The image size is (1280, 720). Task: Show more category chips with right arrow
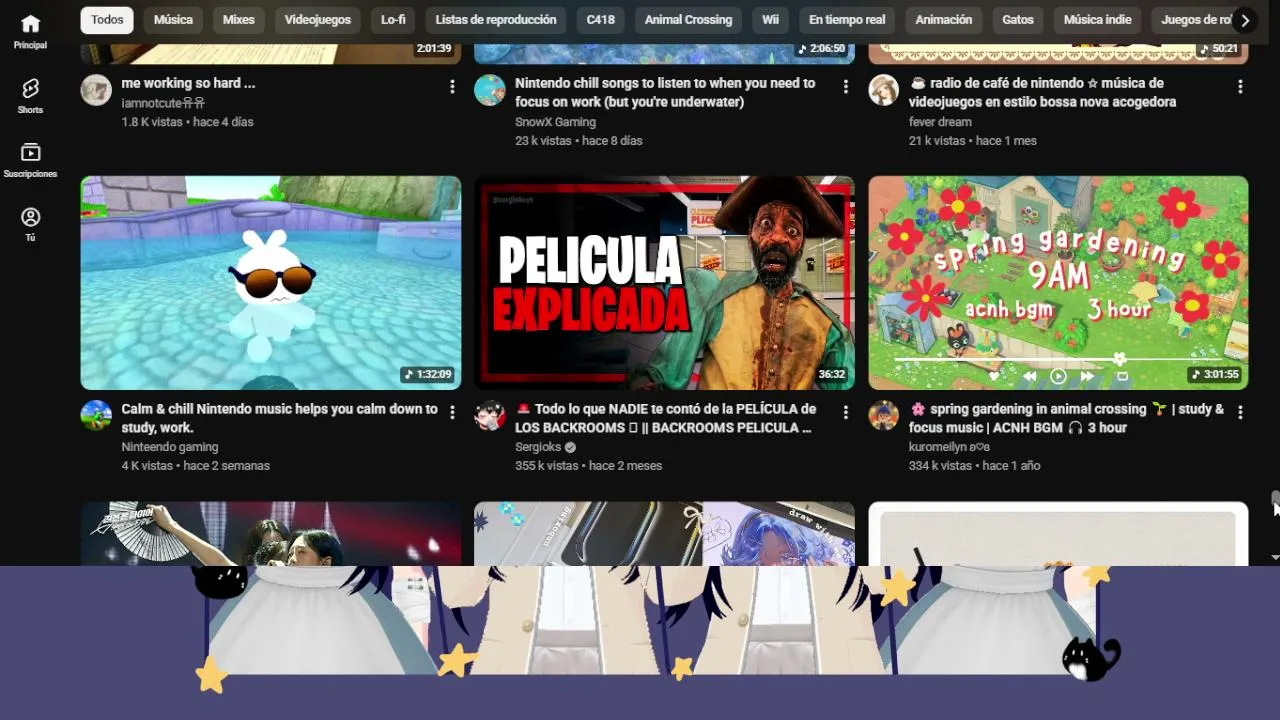click(1245, 20)
